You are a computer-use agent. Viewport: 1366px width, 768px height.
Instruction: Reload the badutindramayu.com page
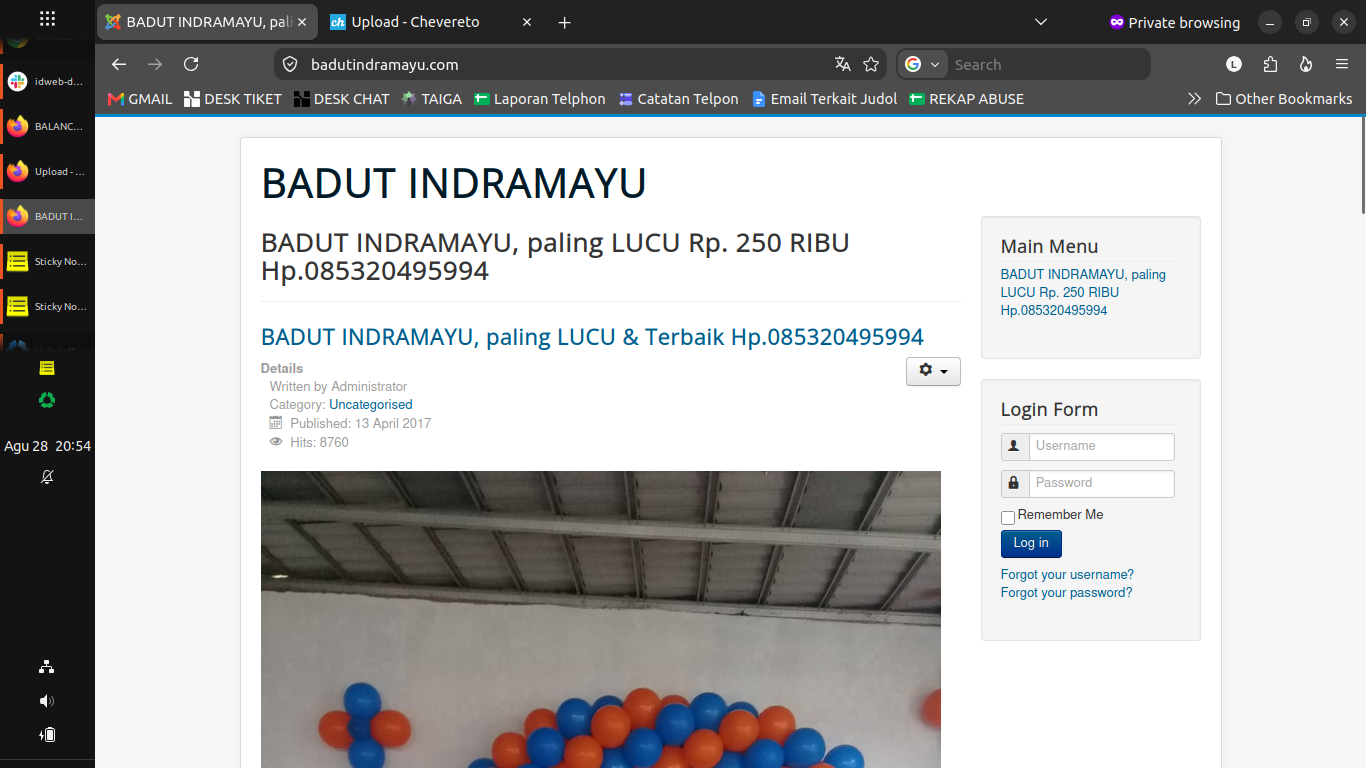191,64
